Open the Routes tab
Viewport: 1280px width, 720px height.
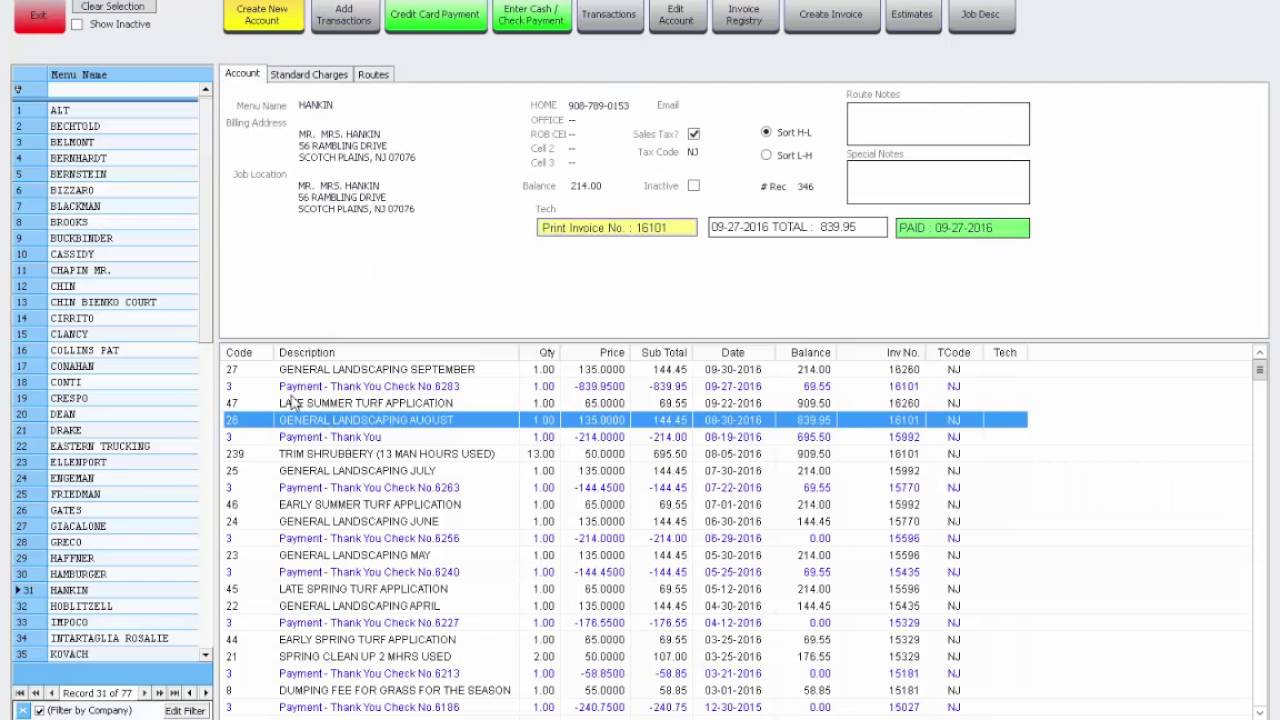(x=373, y=75)
